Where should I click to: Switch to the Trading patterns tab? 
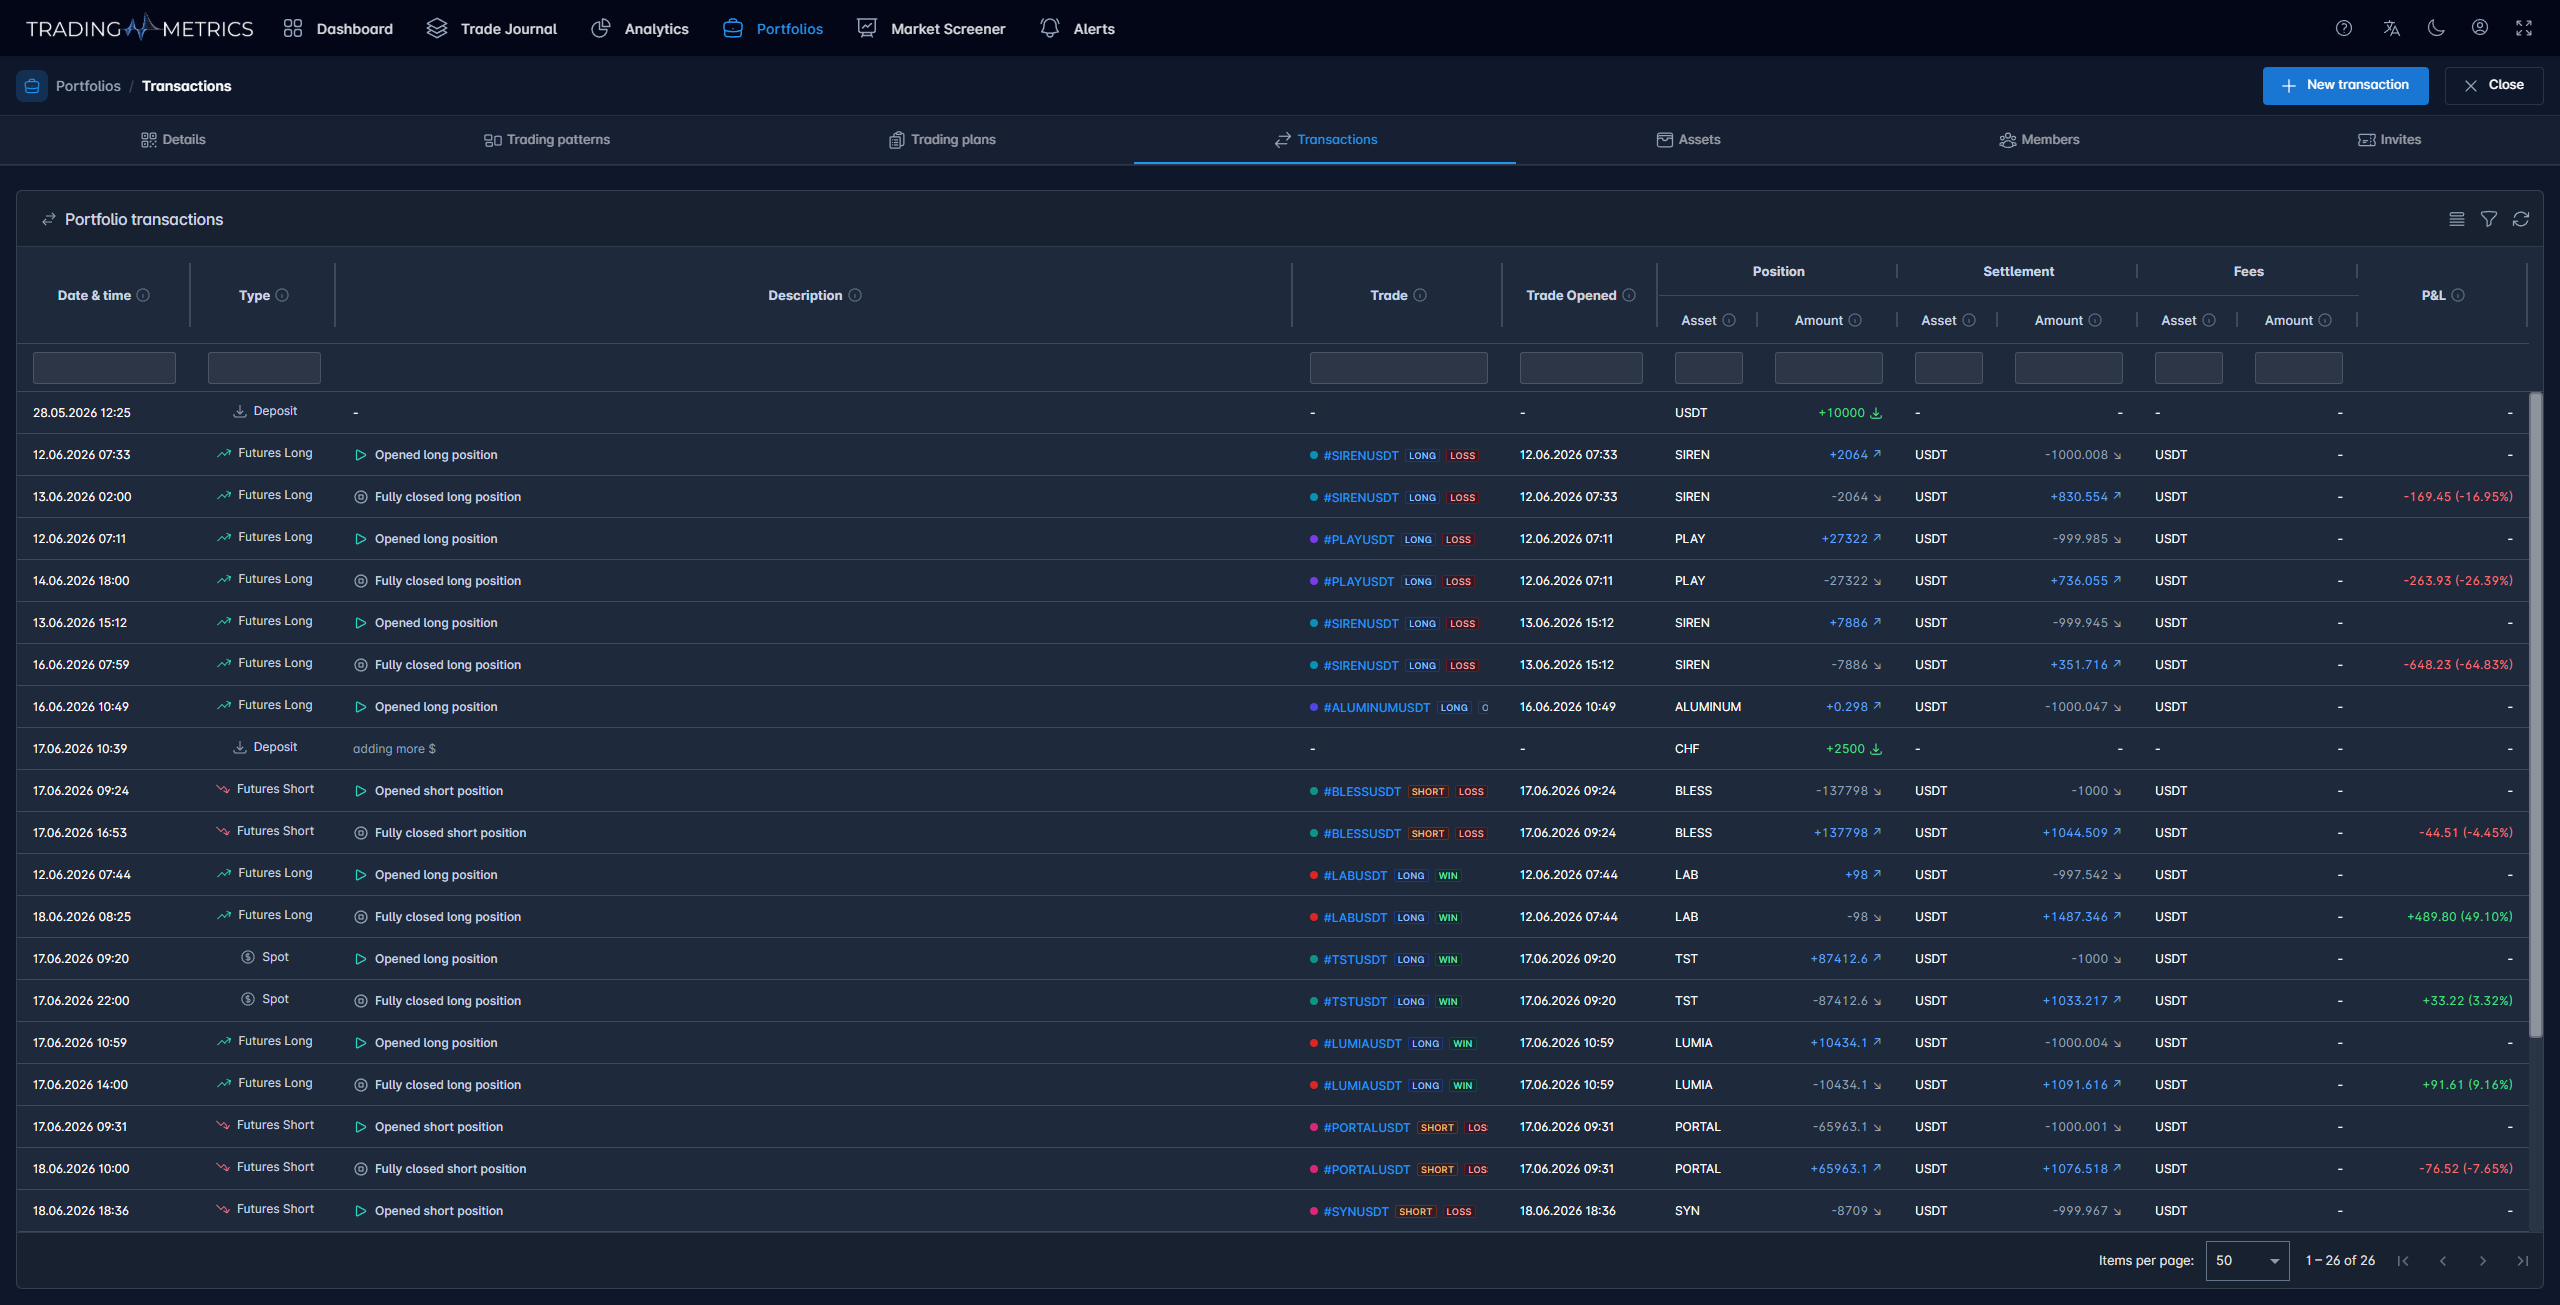point(547,139)
